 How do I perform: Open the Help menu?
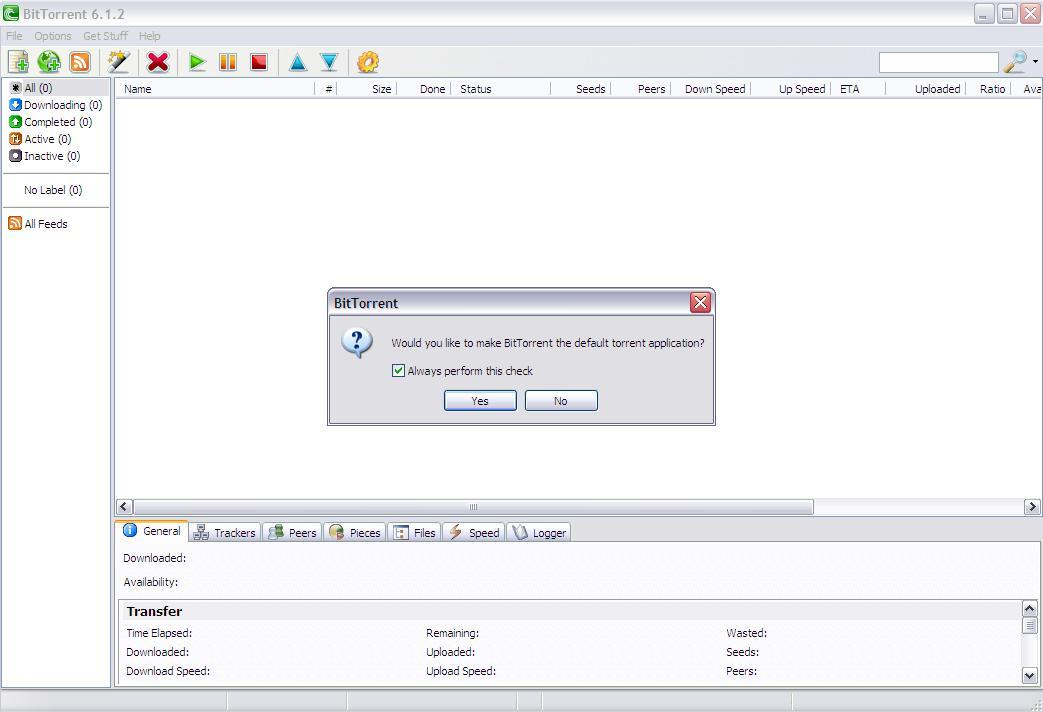point(149,36)
